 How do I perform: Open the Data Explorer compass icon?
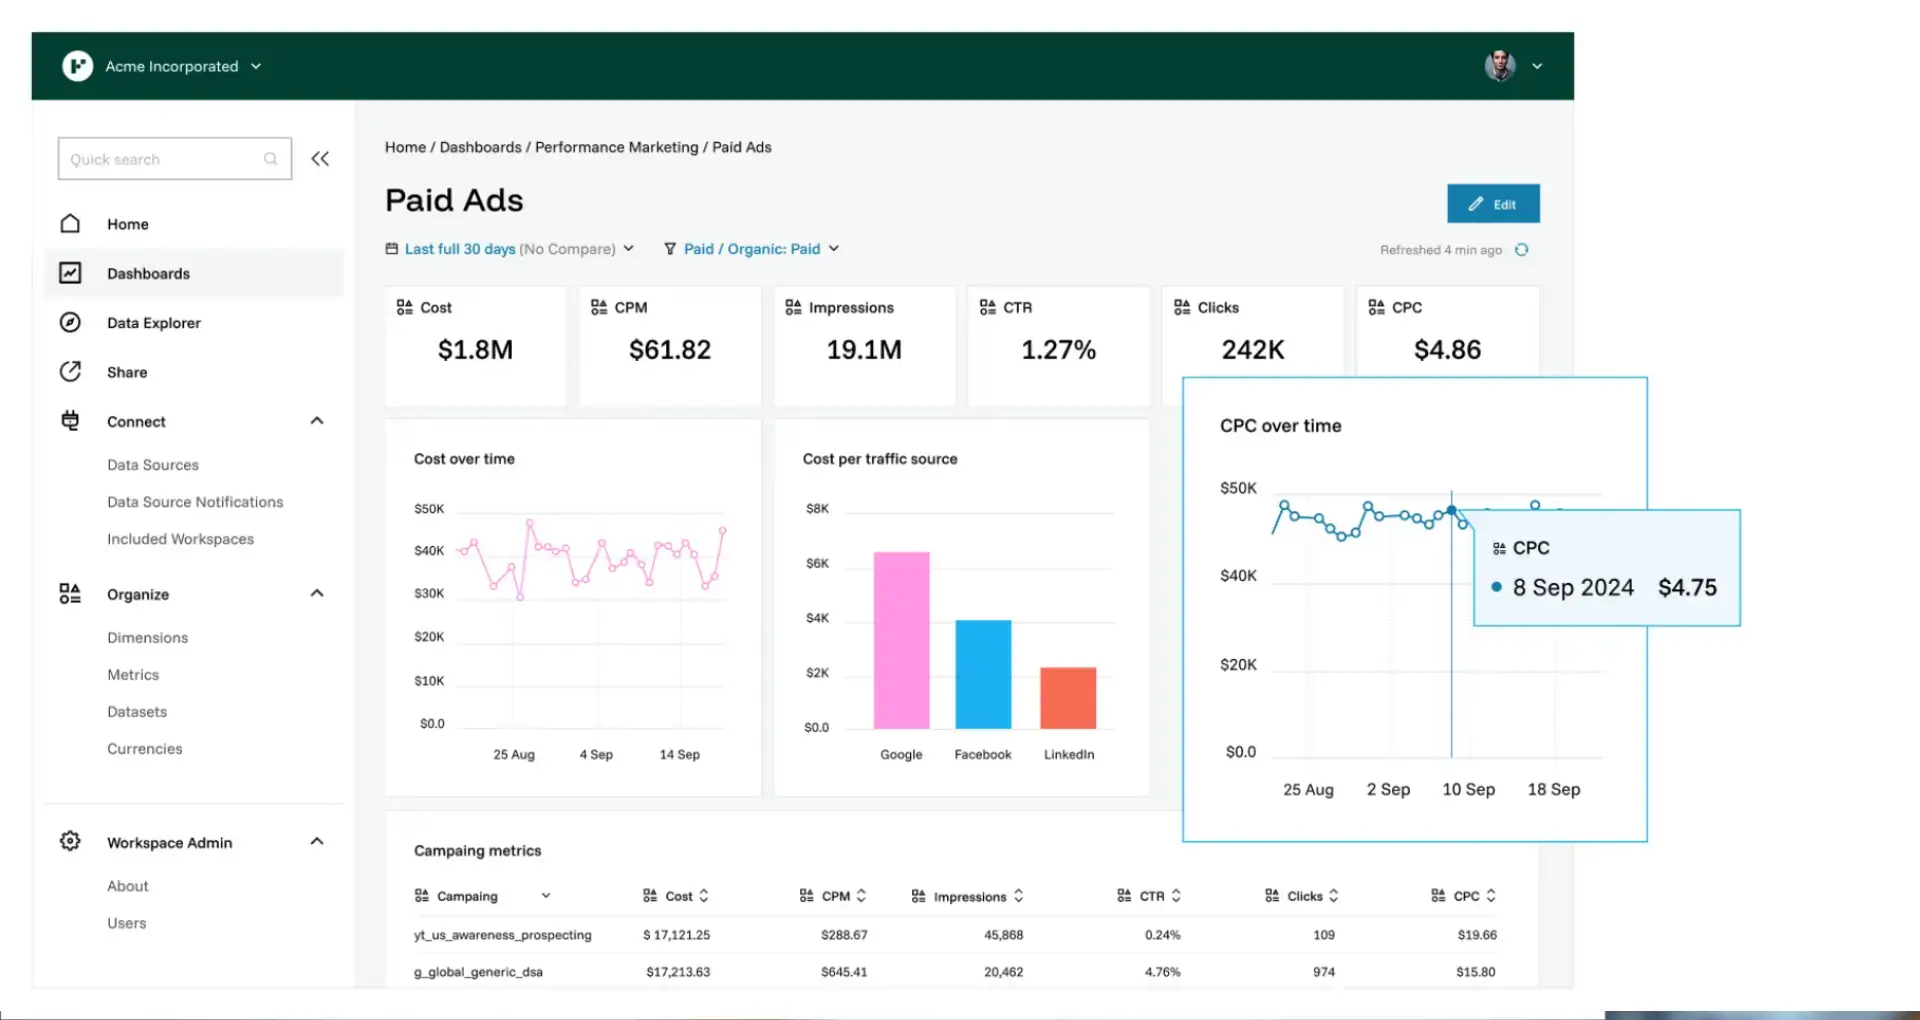coord(70,322)
